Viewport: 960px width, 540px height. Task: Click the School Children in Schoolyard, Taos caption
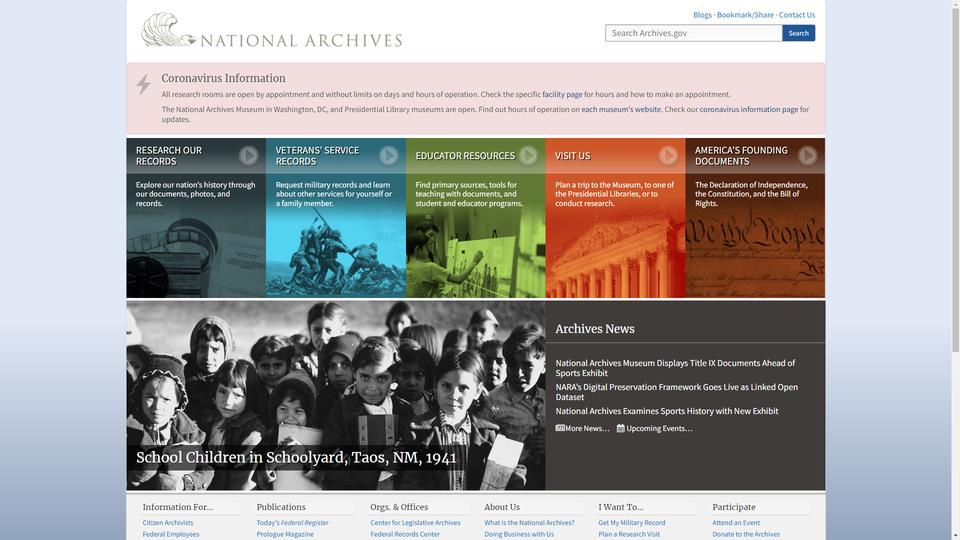point(296,457)
